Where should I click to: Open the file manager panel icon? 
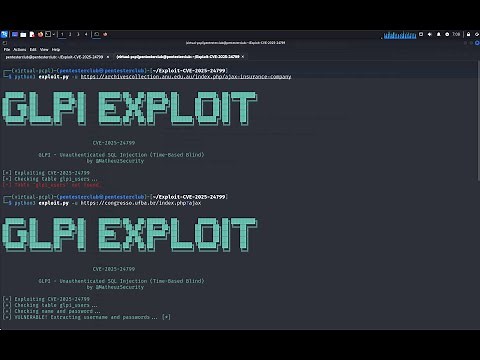pos(23,34)
